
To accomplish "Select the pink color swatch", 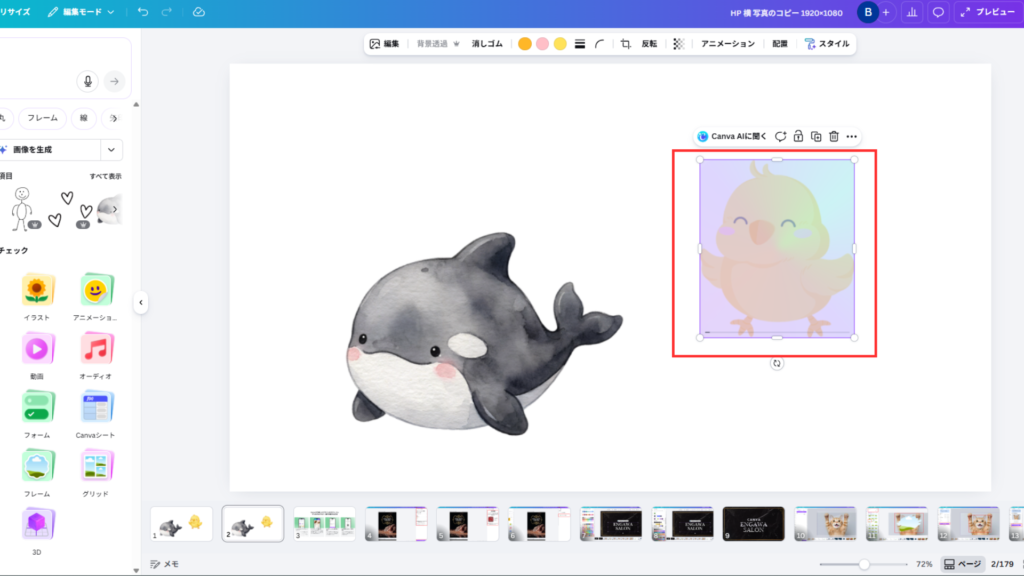I will (542, 44).
